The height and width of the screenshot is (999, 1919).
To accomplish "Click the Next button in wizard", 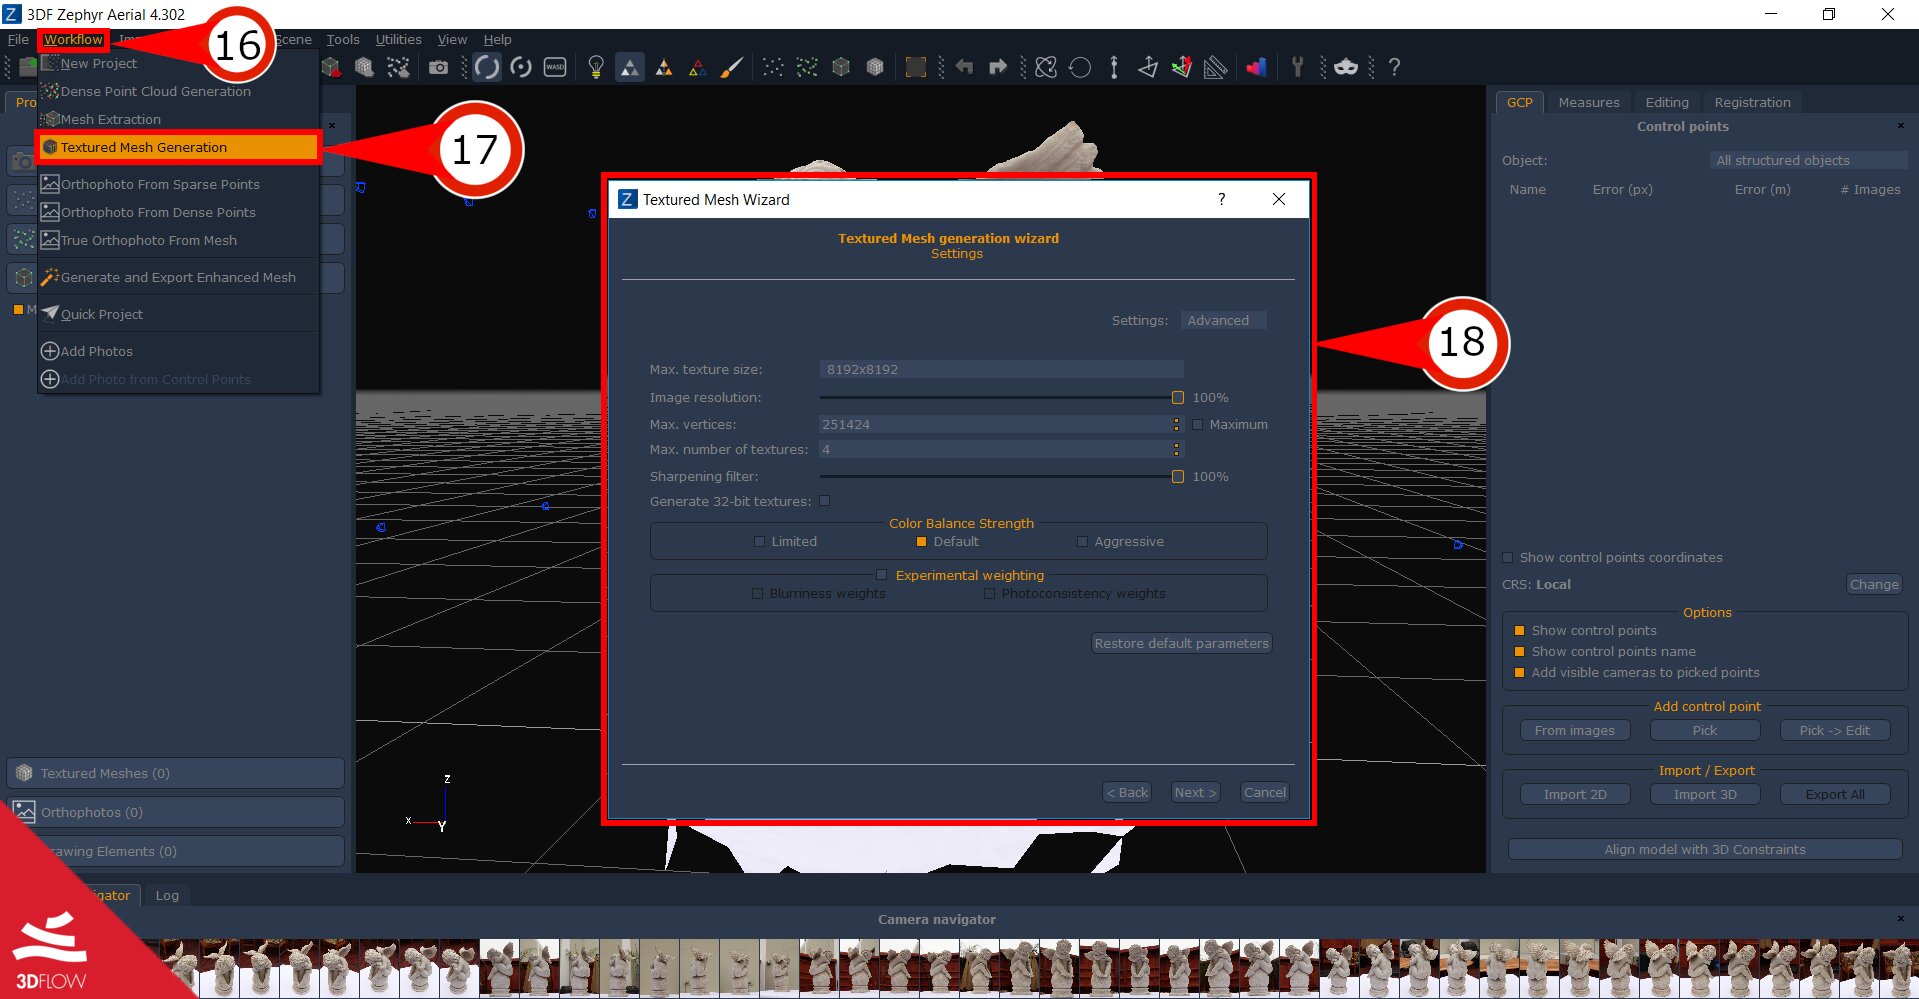I will (x=1195, y=792).
